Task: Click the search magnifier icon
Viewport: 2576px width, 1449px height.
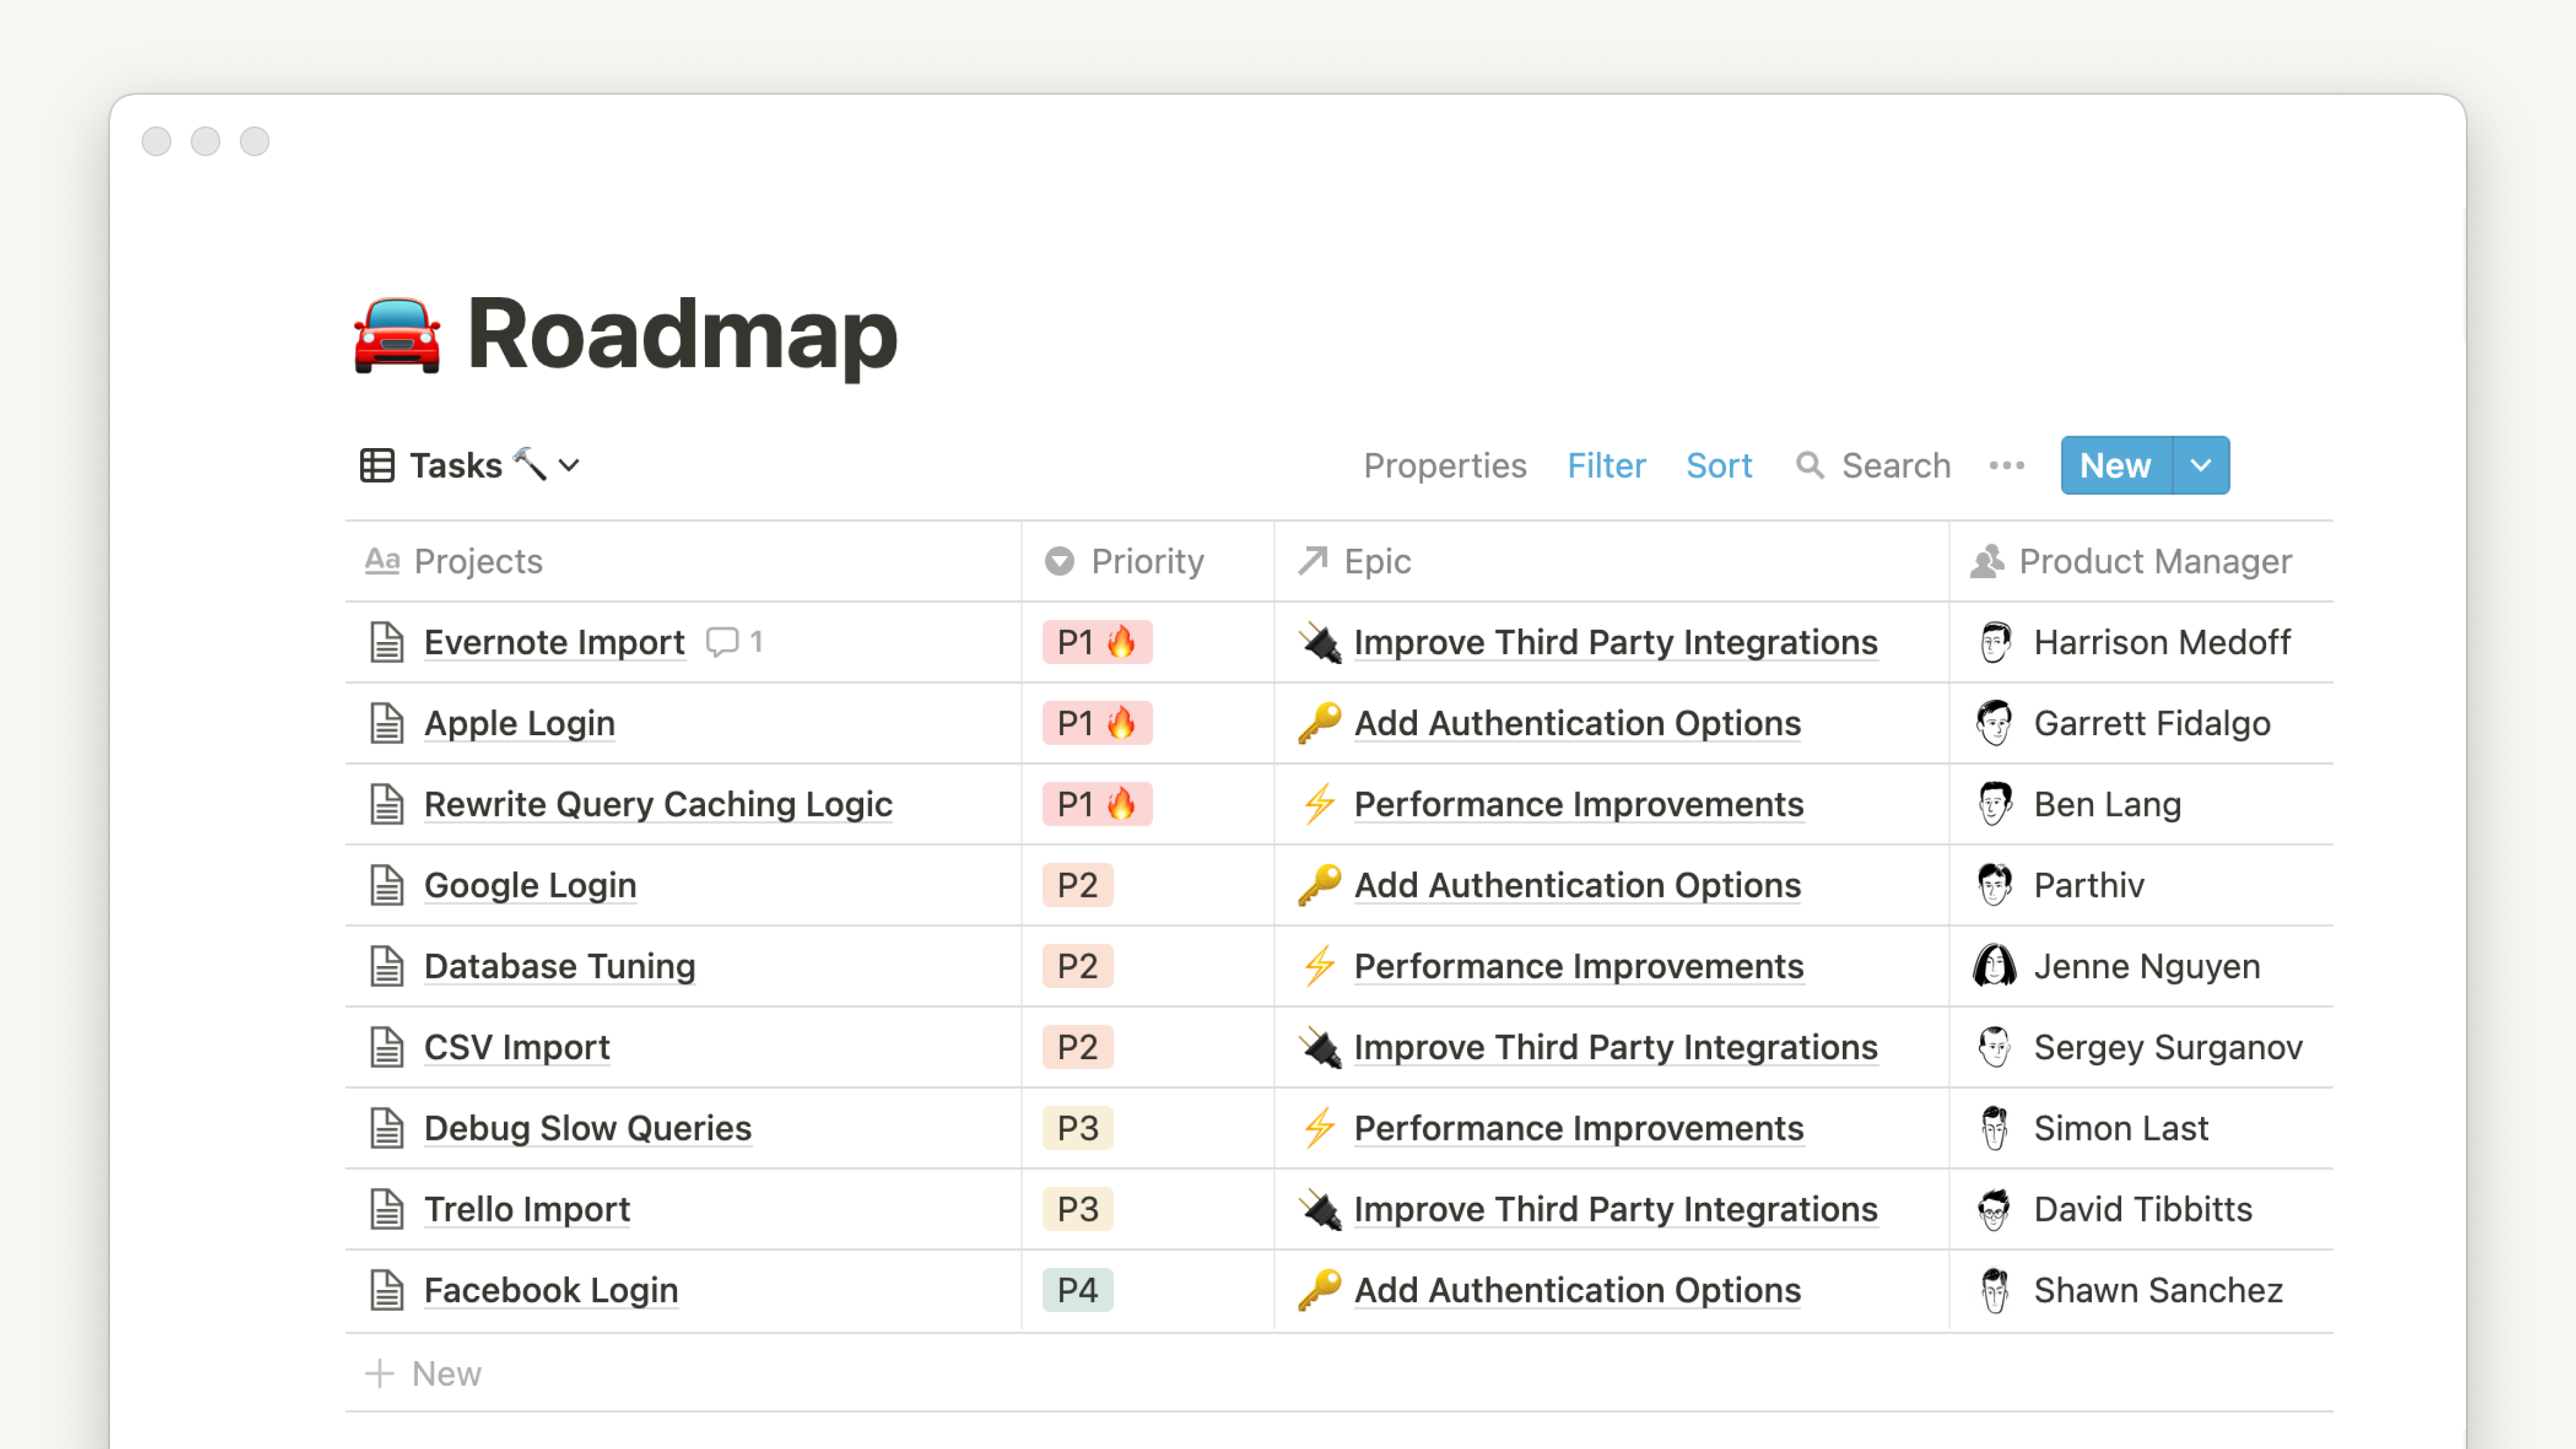Action: [x=1809, y=465]
